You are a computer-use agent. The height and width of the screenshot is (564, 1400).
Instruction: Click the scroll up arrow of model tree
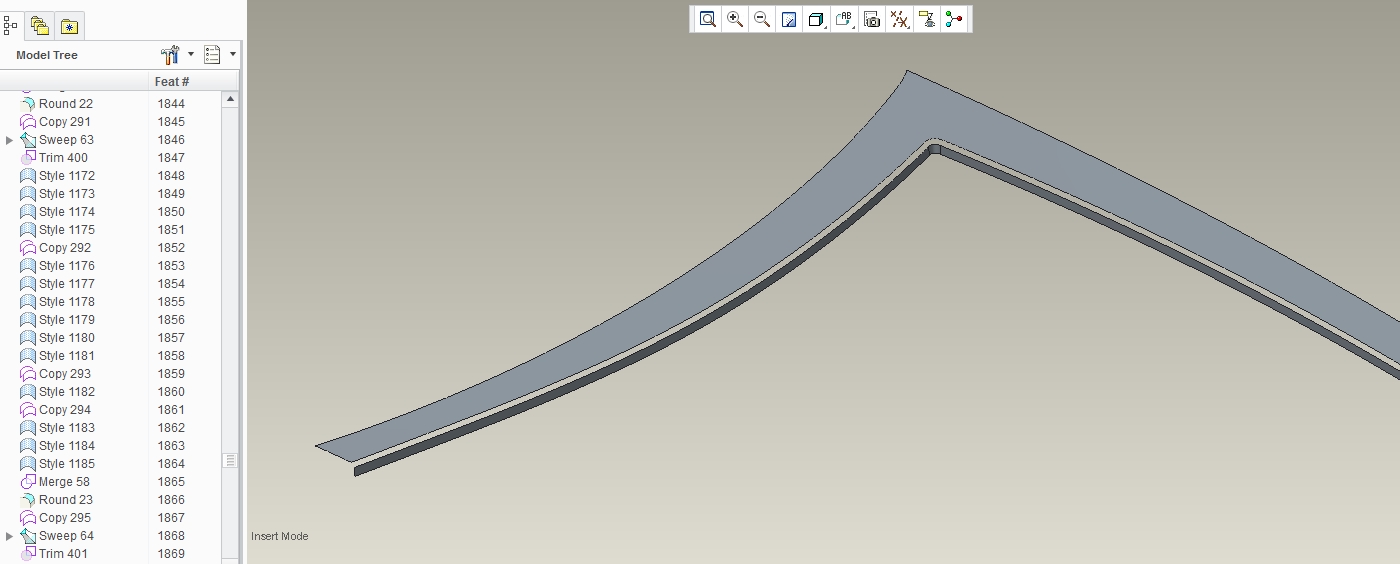coord(230,99)
